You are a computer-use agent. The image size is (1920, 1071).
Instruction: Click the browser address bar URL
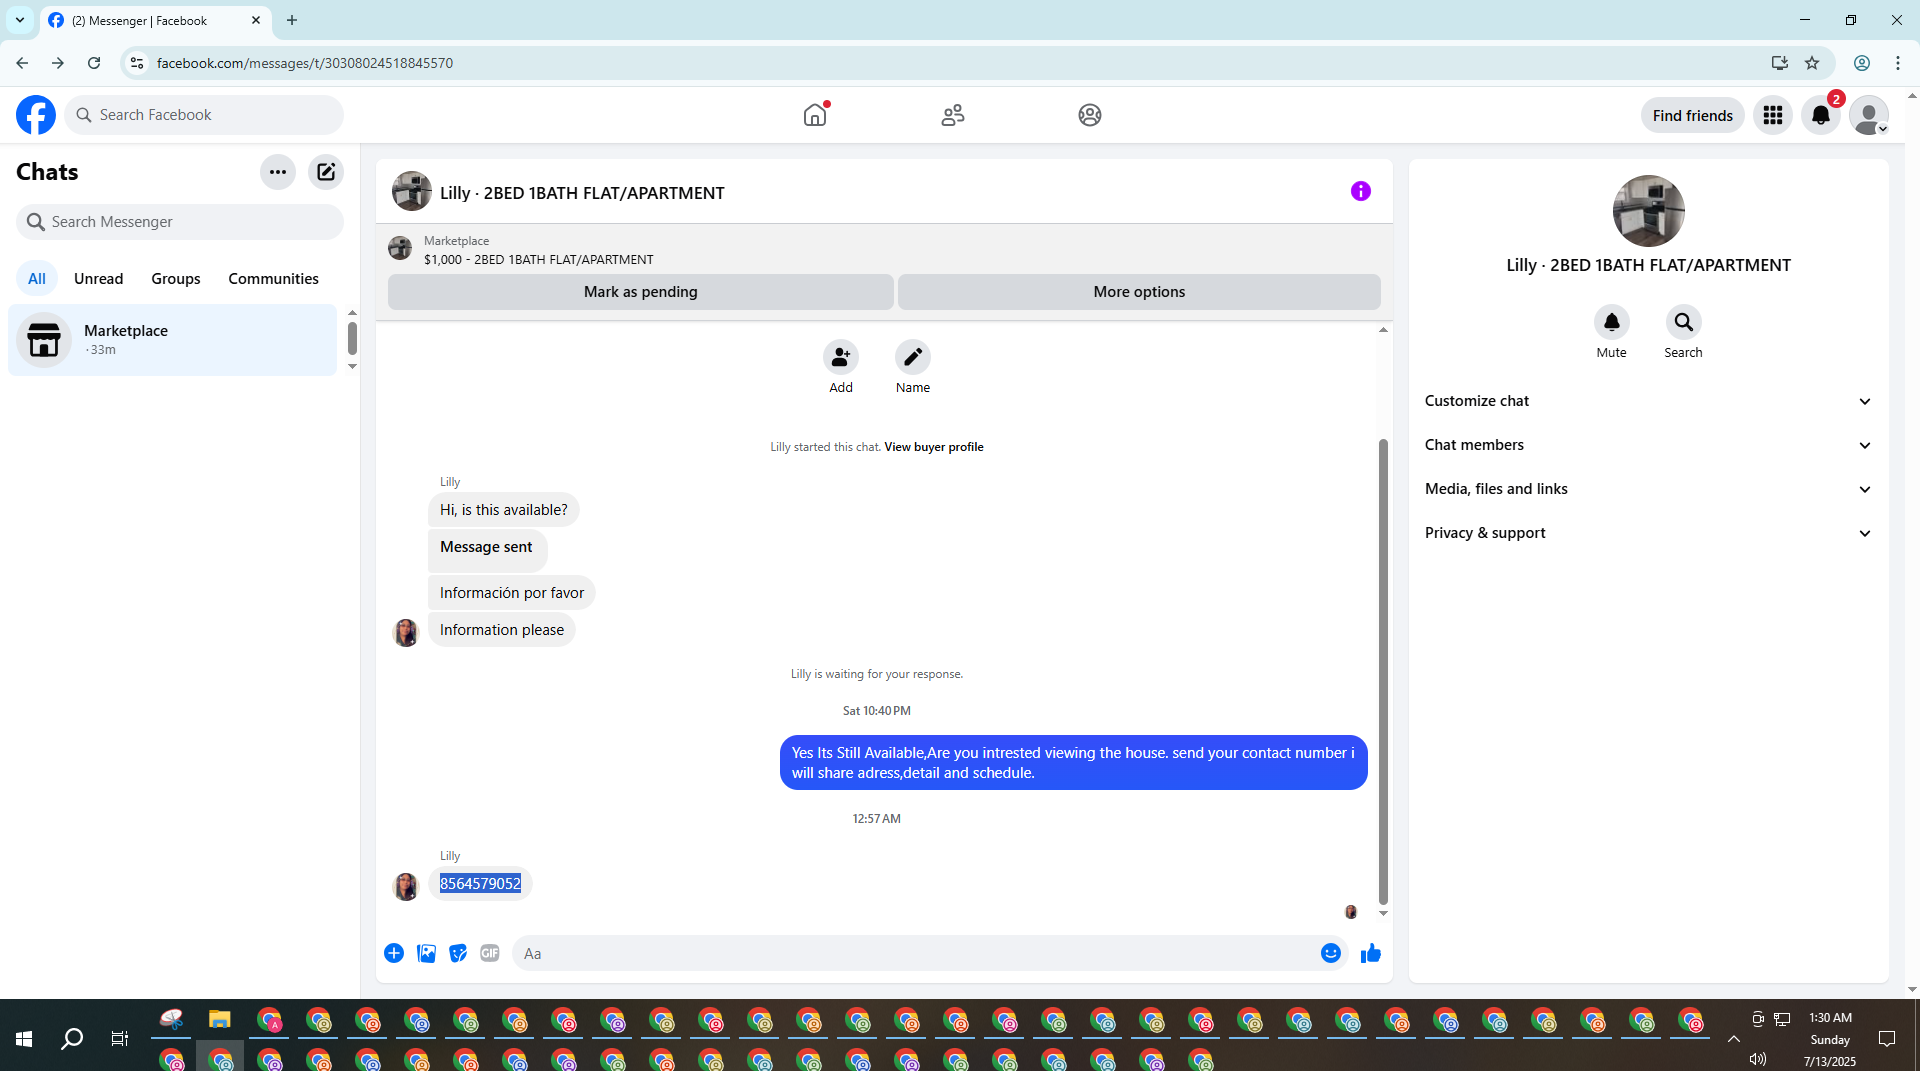pyautogui.click(x=305, y=63)
